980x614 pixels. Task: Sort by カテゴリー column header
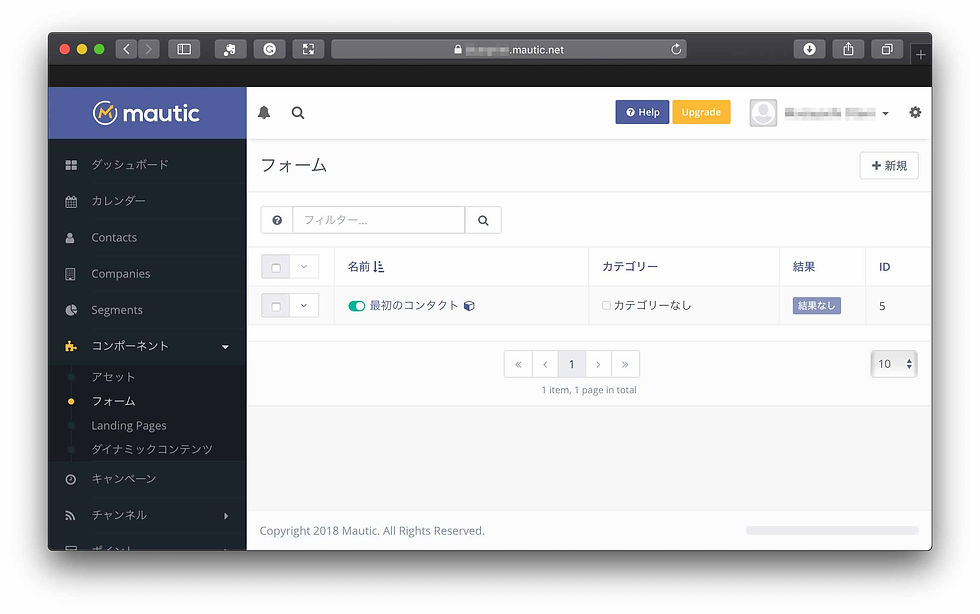(629, 267)
